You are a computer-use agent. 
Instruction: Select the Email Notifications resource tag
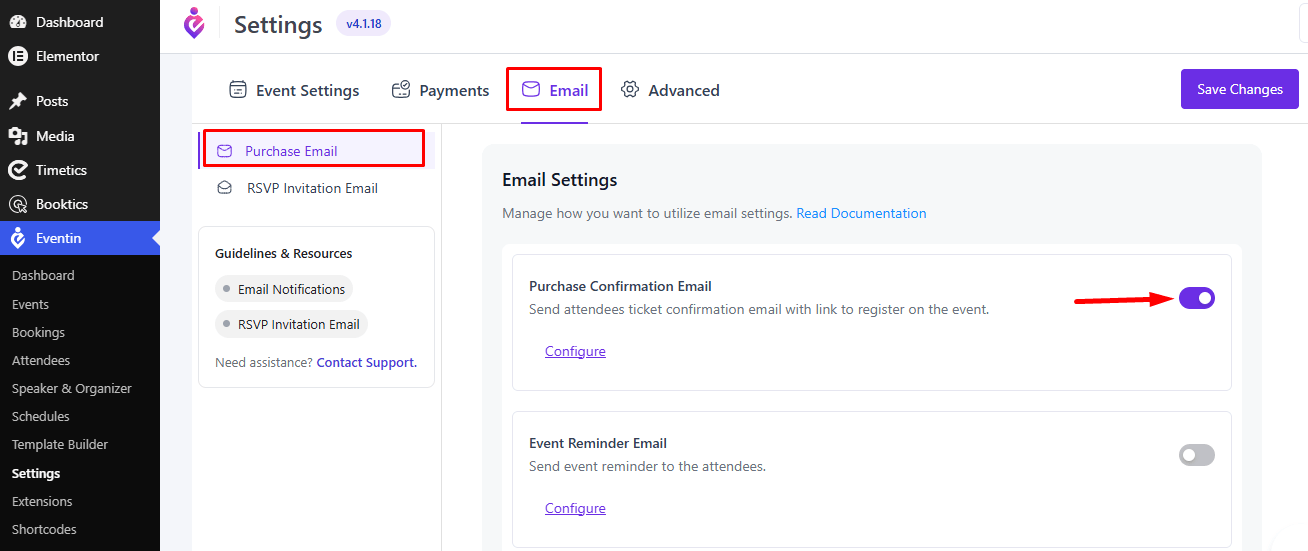(284, 289)
